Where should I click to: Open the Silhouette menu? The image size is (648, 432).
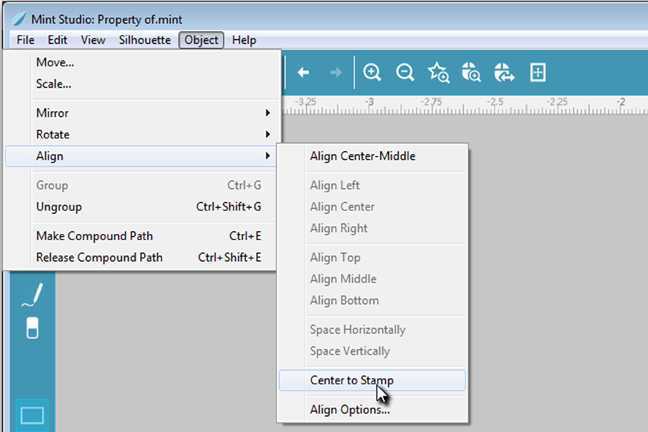(145, 40)
